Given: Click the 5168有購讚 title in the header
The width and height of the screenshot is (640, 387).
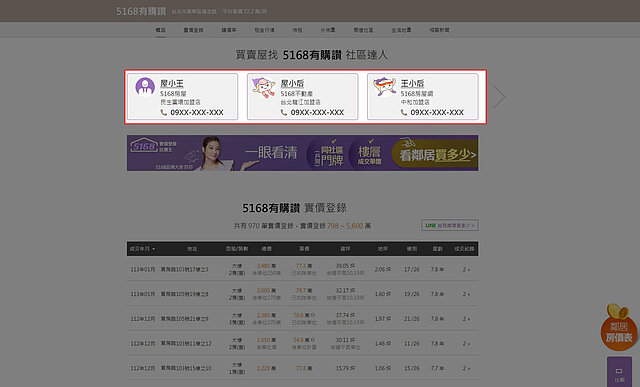Looking at the screenshot, I should click(x=141, y=11).
